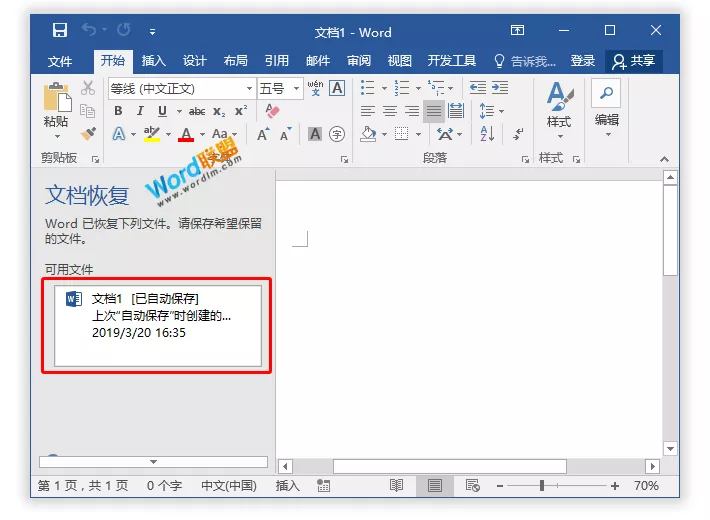710x520 pixels.
Task: Toggle Bold formatting
Action: coord(118,111)
